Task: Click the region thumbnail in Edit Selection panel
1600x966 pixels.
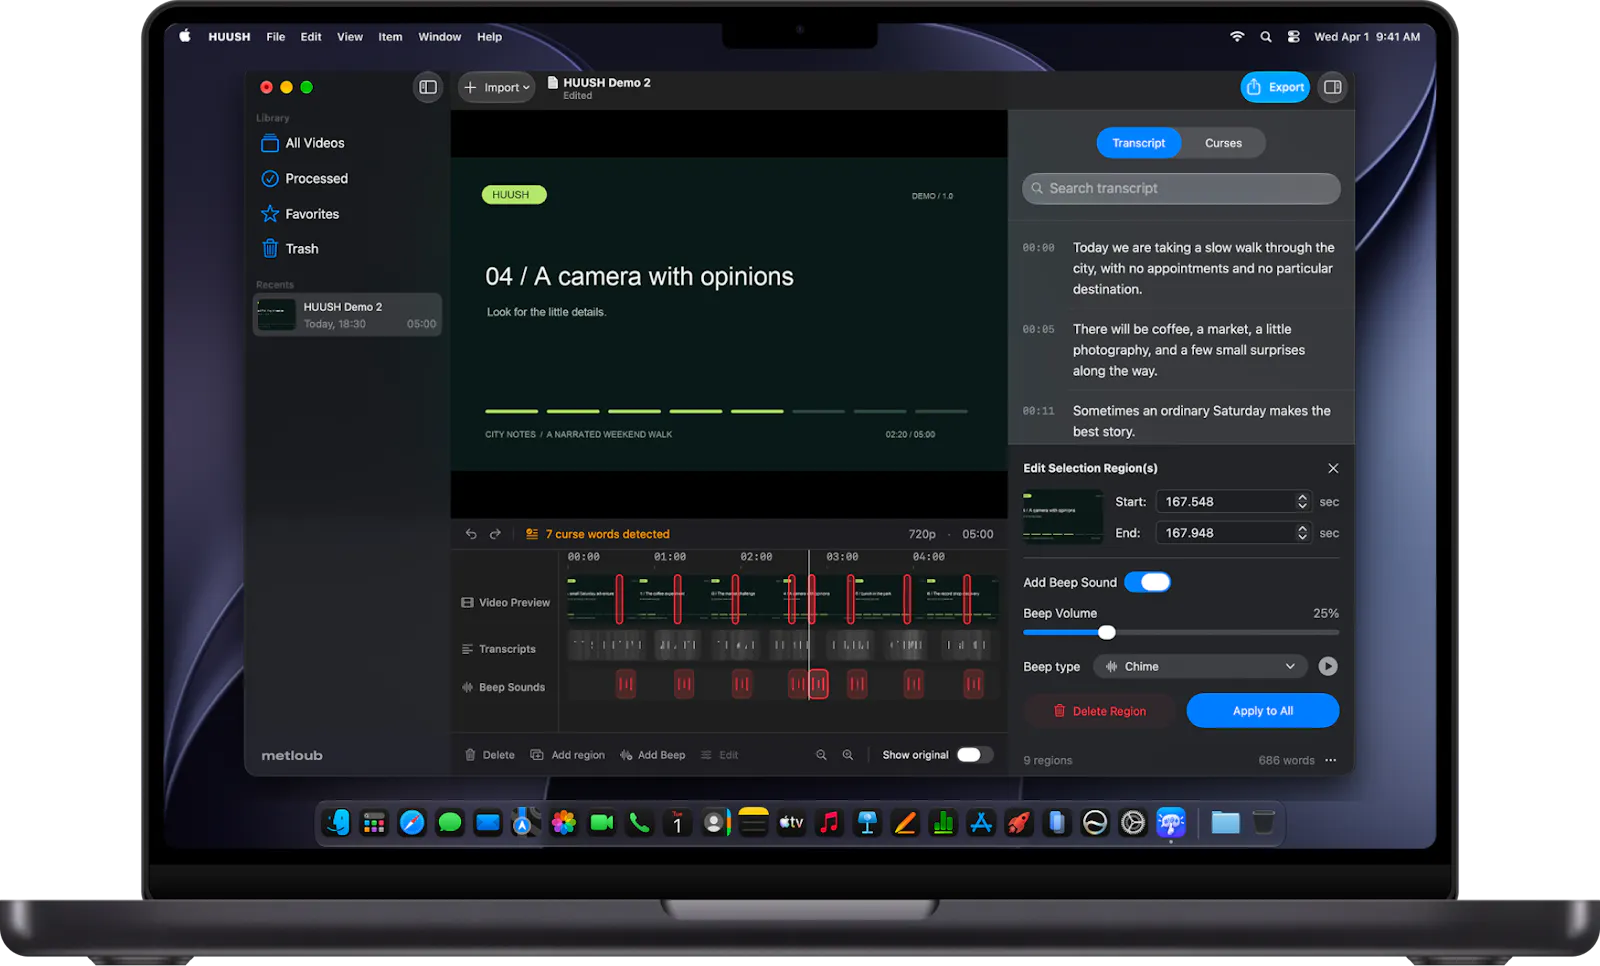Action: tap(1063, 516)
